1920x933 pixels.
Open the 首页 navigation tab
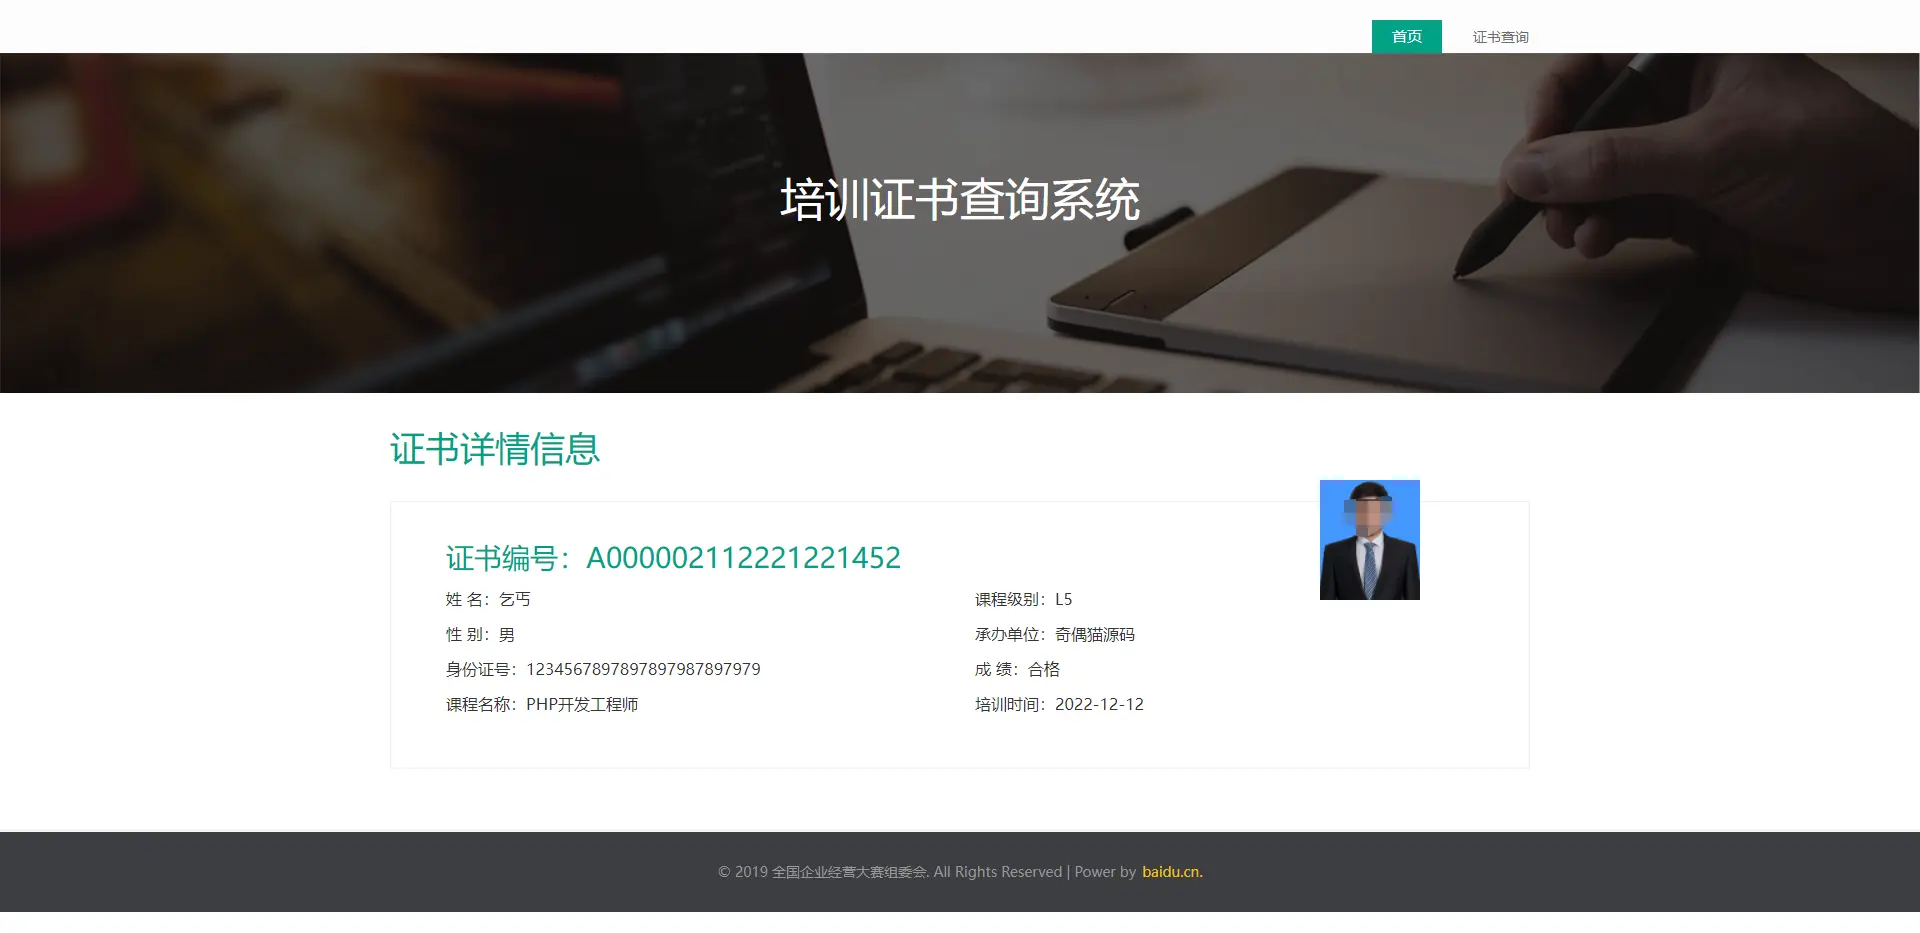click(1406, 37)
